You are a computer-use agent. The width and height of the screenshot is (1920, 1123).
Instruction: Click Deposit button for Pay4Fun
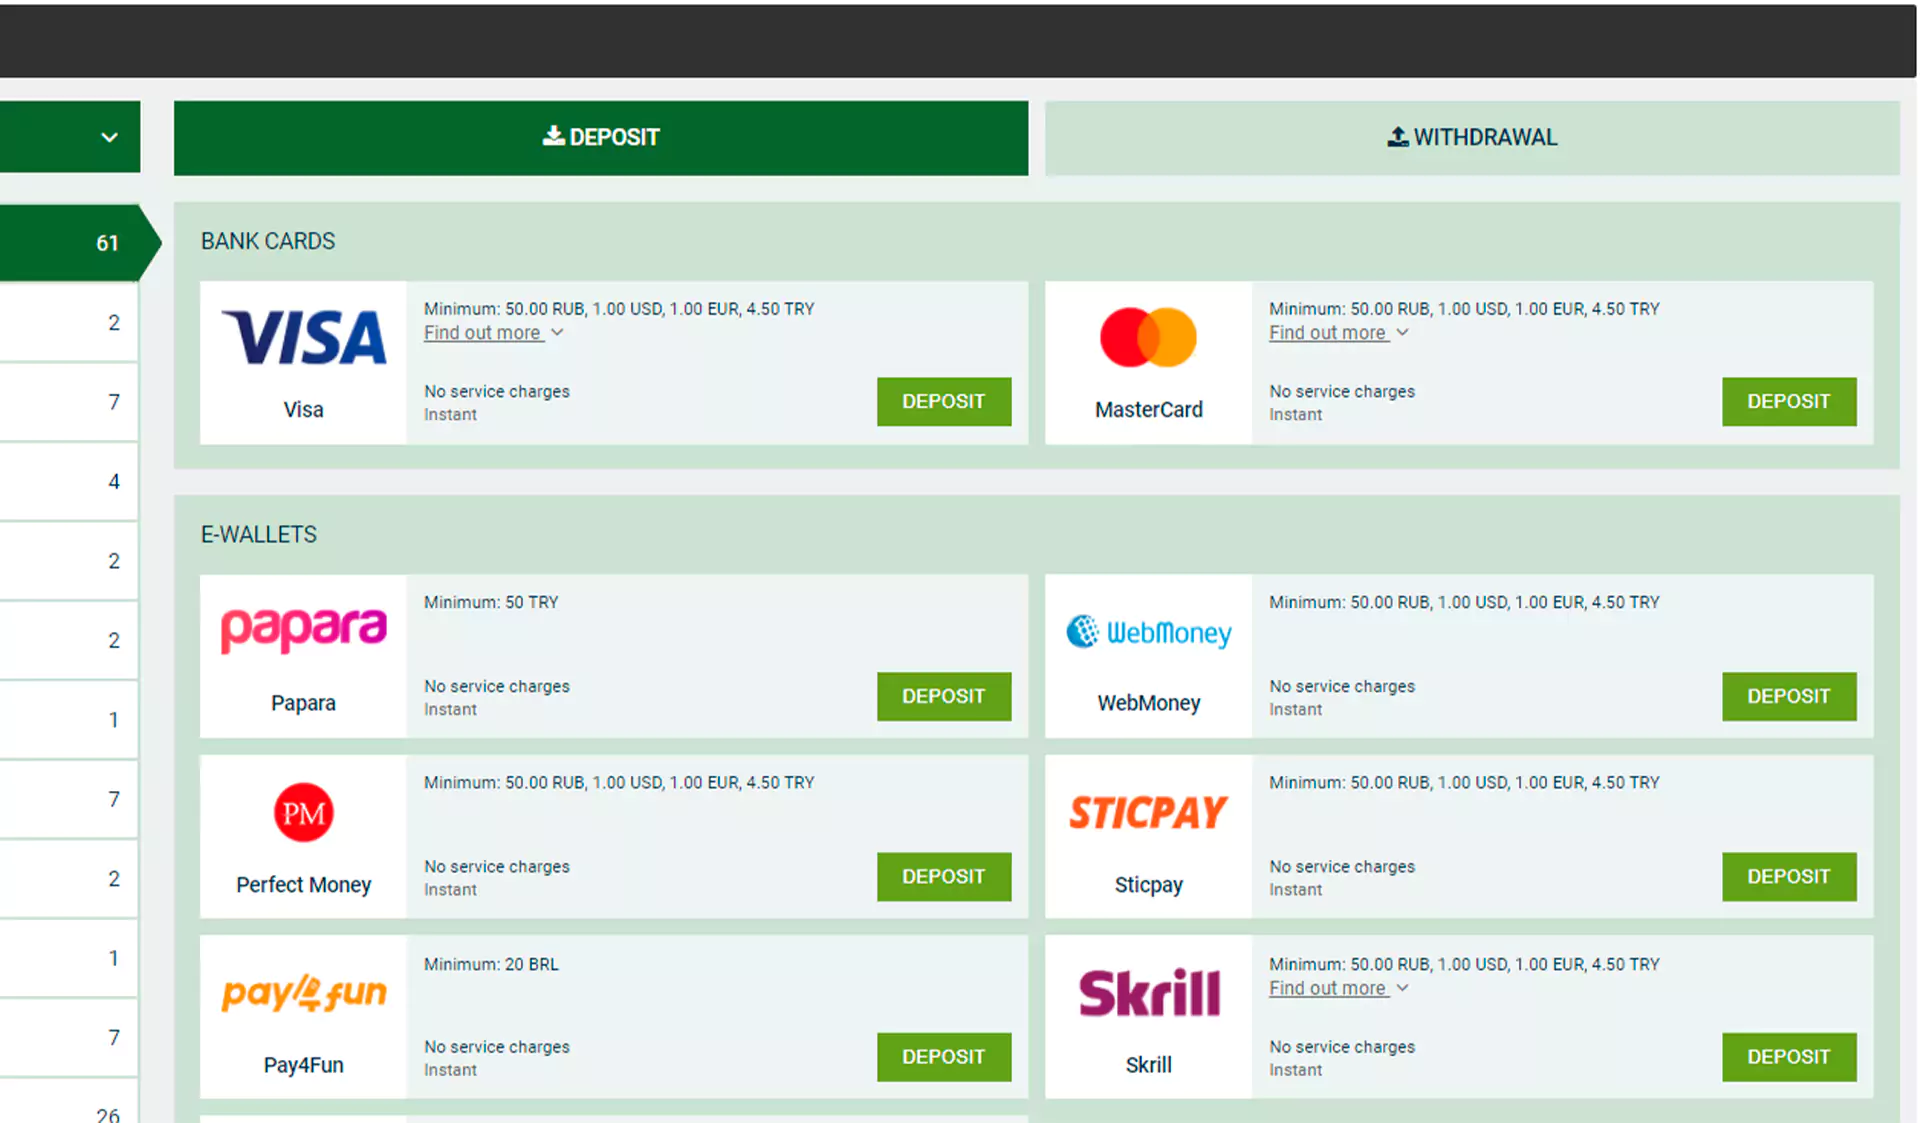tap(944, 1056)
